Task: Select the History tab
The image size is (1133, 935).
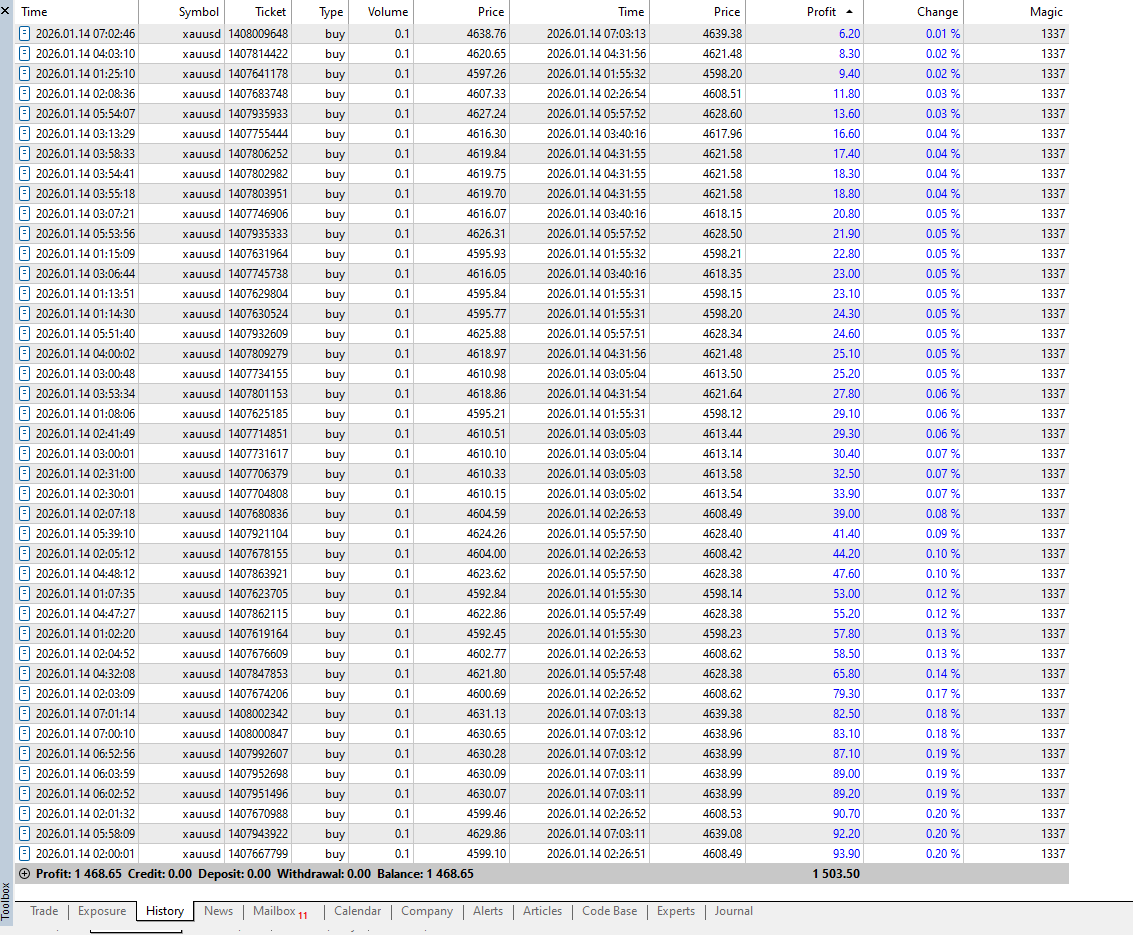Action: pyautogui.click(x=165, y=911)
